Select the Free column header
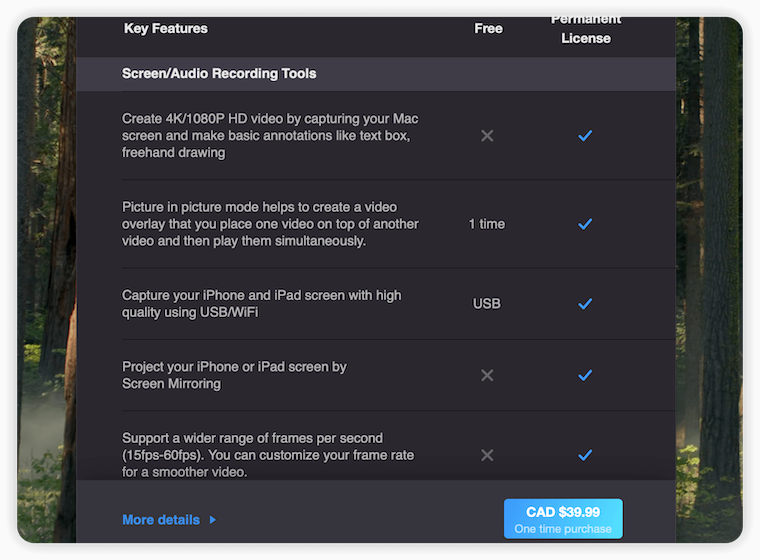The image size is (760, 560). click(x=488, y=28)
